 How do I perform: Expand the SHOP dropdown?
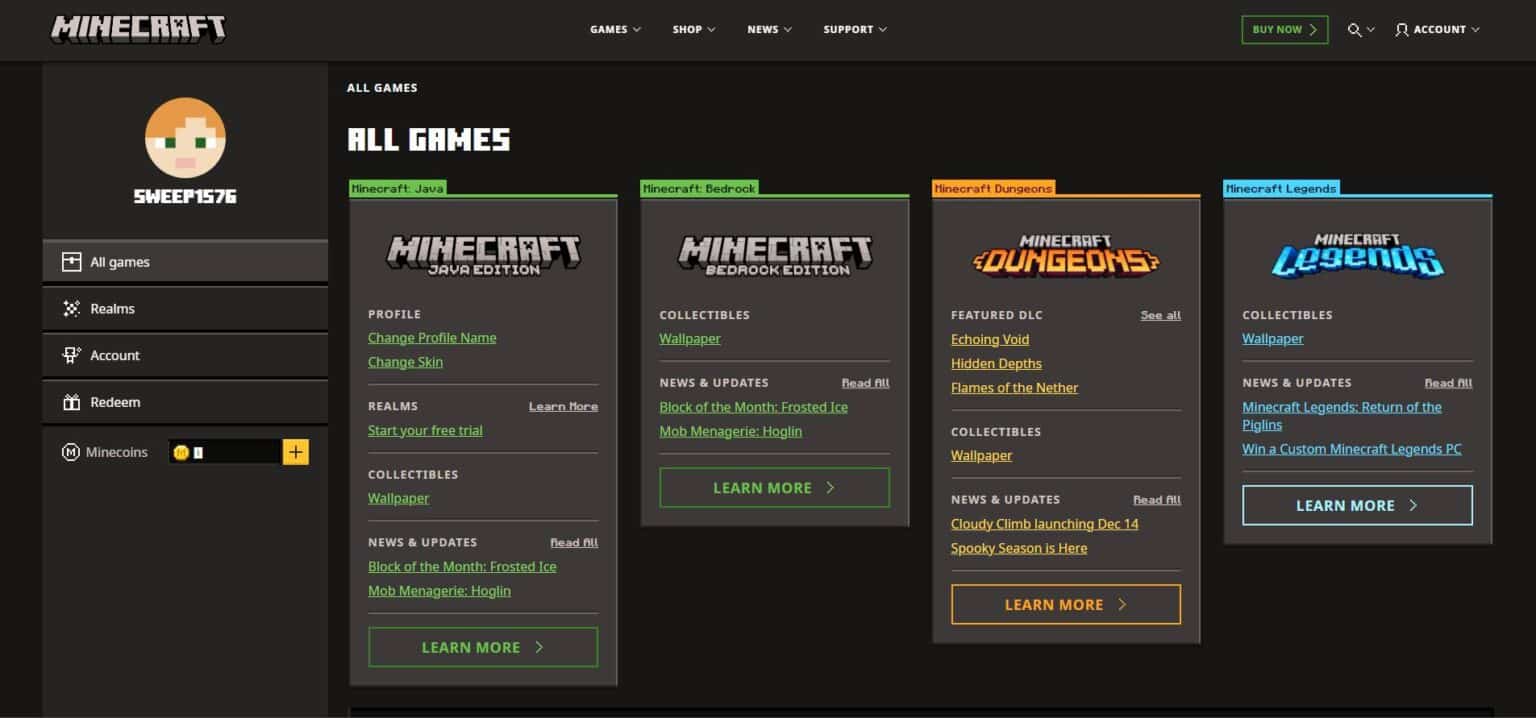693,29
